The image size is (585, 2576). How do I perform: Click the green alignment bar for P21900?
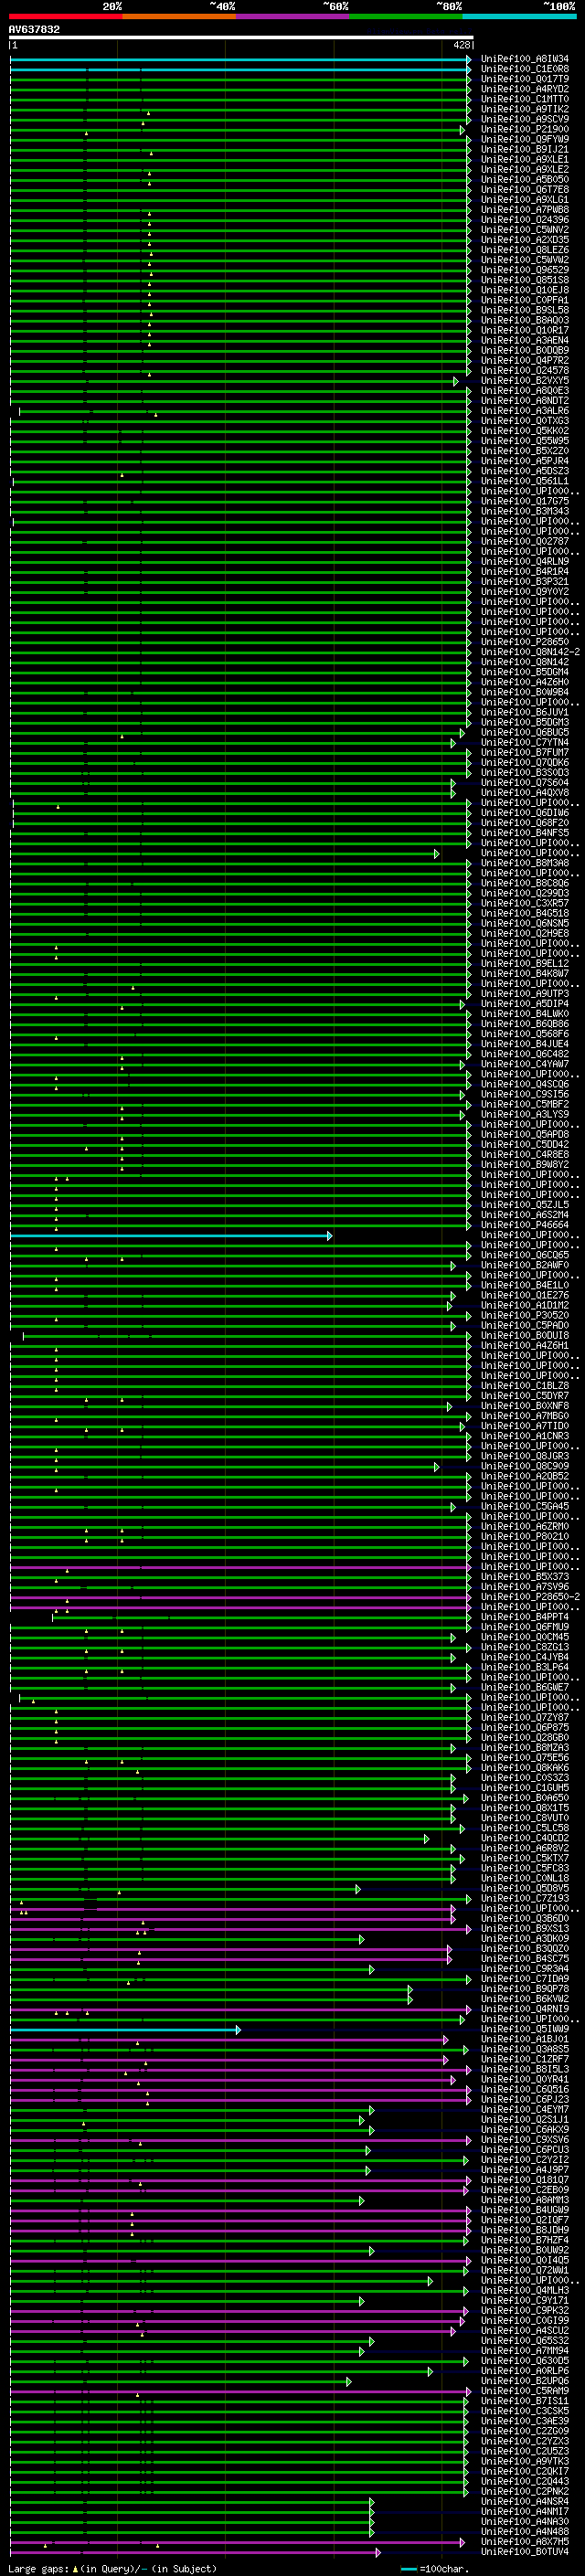pos(237,130)
